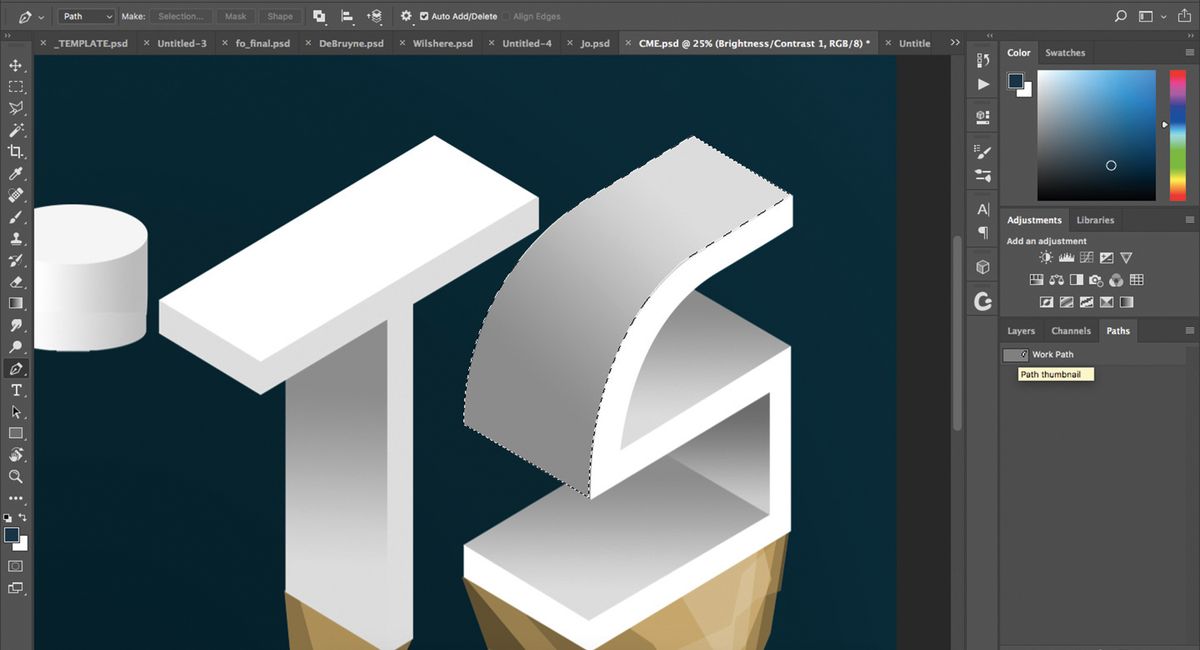Open the Swatches panel
The width and height of the screenshot is (1200, 650).
[1065, 52]
